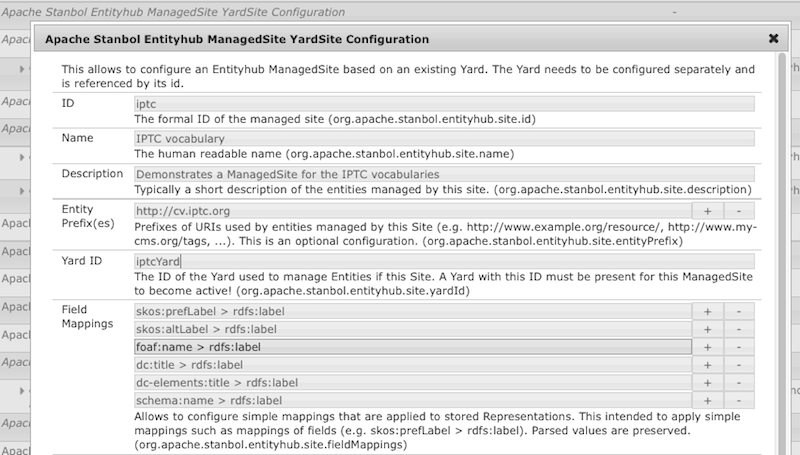
Task: Add a mapping after skos:prefLabel row
Action: [x=708, y=311]
